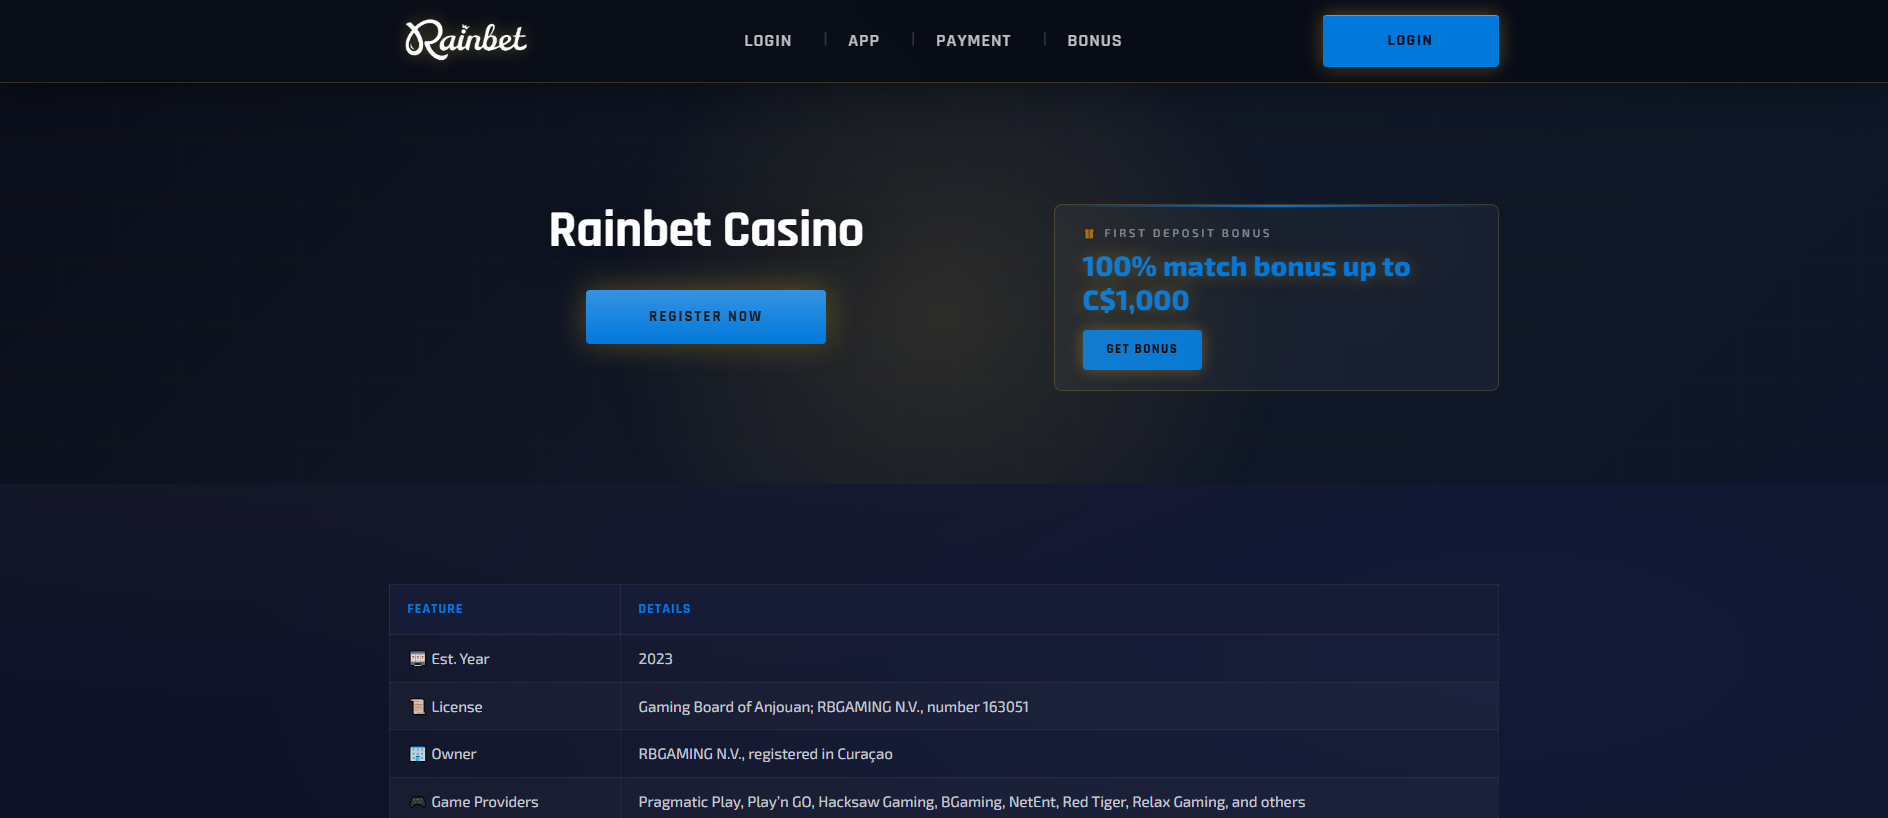The width and height of the screenshot is (1888, 818).
Task: Click the Est. Year row label
Action: point(460,659)
